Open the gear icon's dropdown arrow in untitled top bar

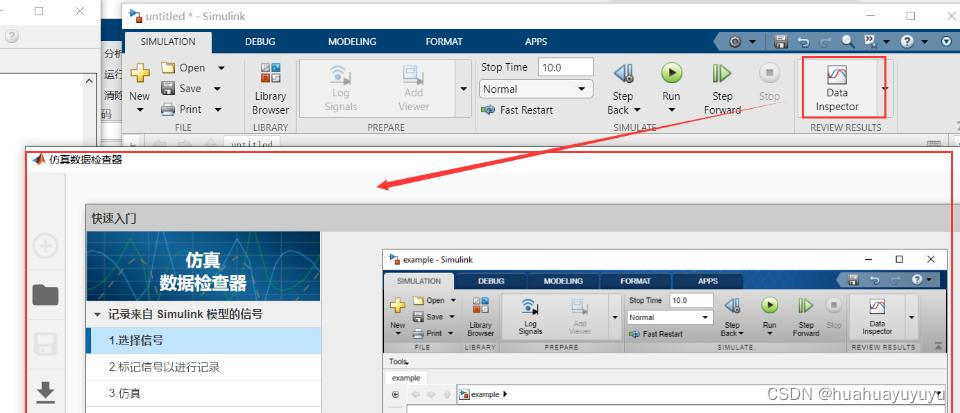(752, 42)
